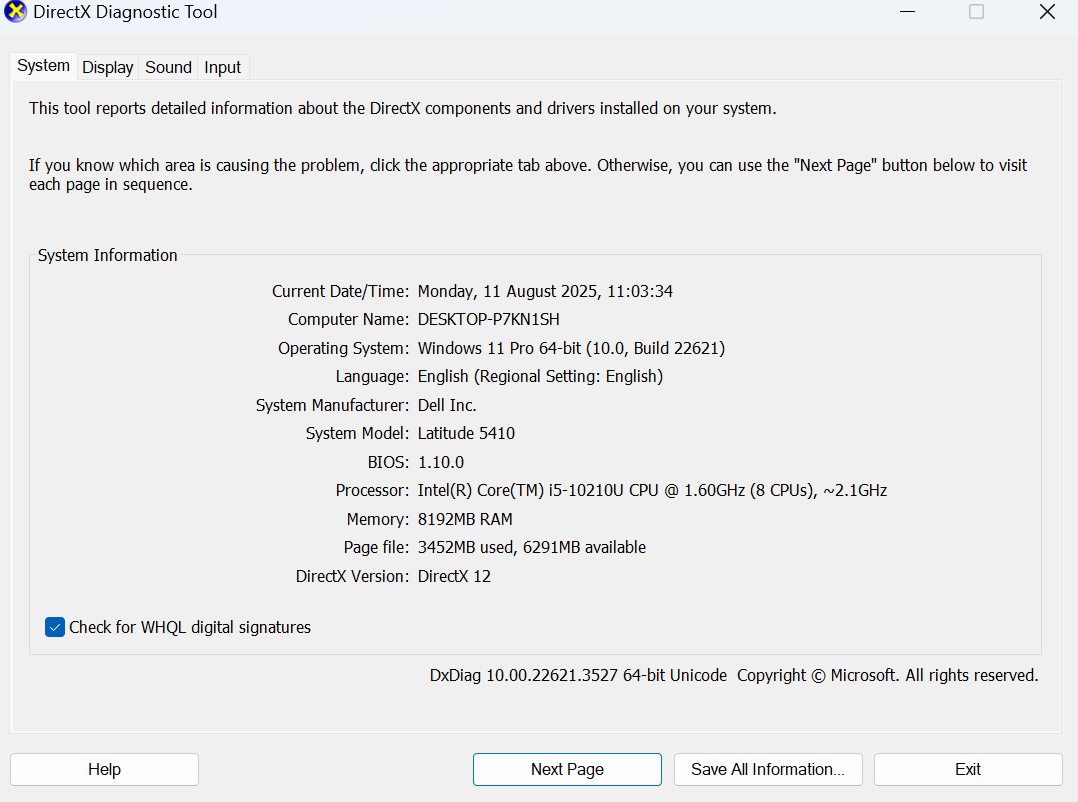1078x802 pixels.
Task: Click the System Information group label
Action: click(x=107, y=256)
